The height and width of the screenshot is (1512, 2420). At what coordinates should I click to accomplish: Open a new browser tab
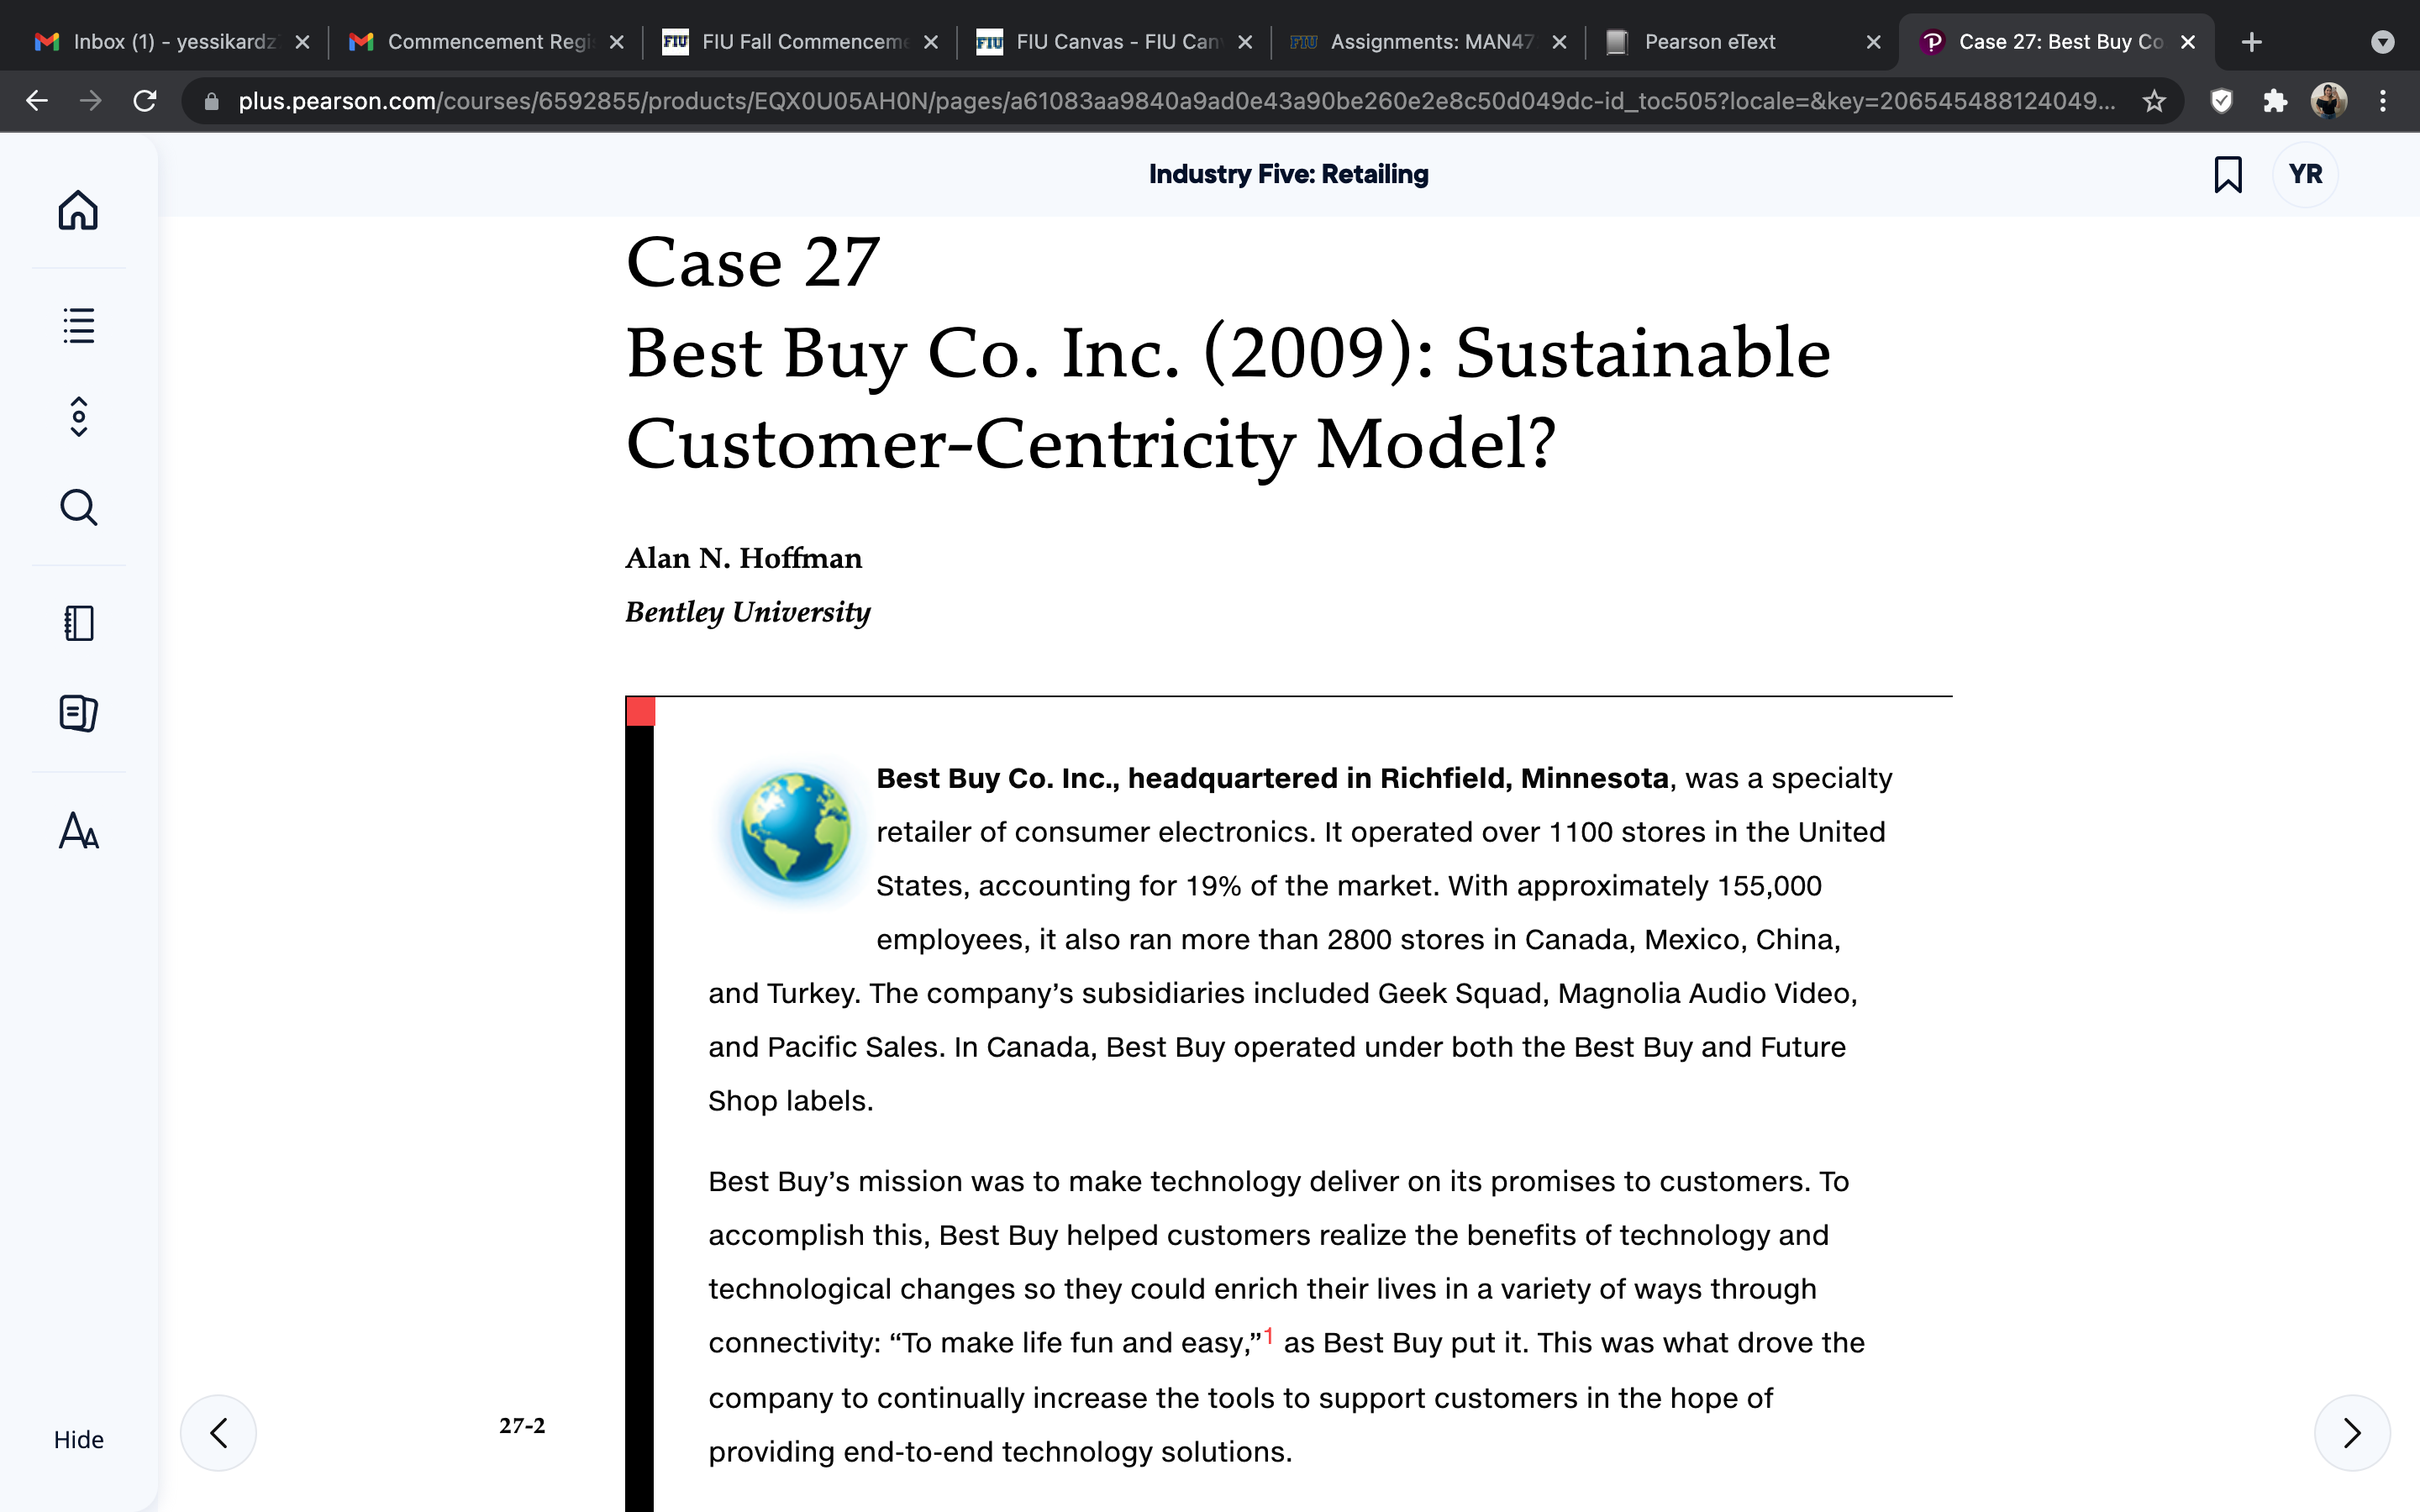[2251, 42]
